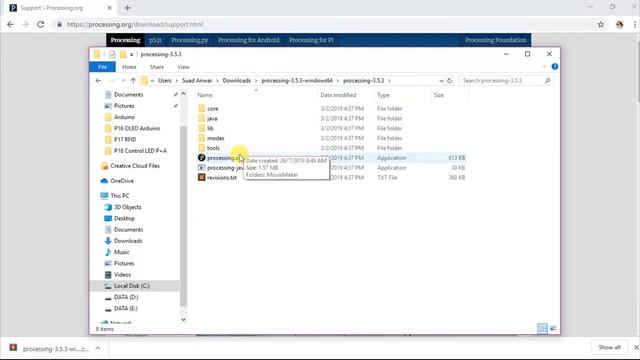Open download item options chevron
Image resolution: width=640 pixels, height=360 pixels.
(x=98, y=348)
